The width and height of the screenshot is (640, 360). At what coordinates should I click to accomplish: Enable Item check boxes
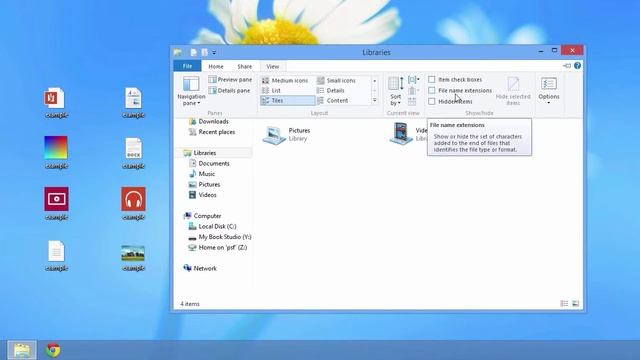431,80
